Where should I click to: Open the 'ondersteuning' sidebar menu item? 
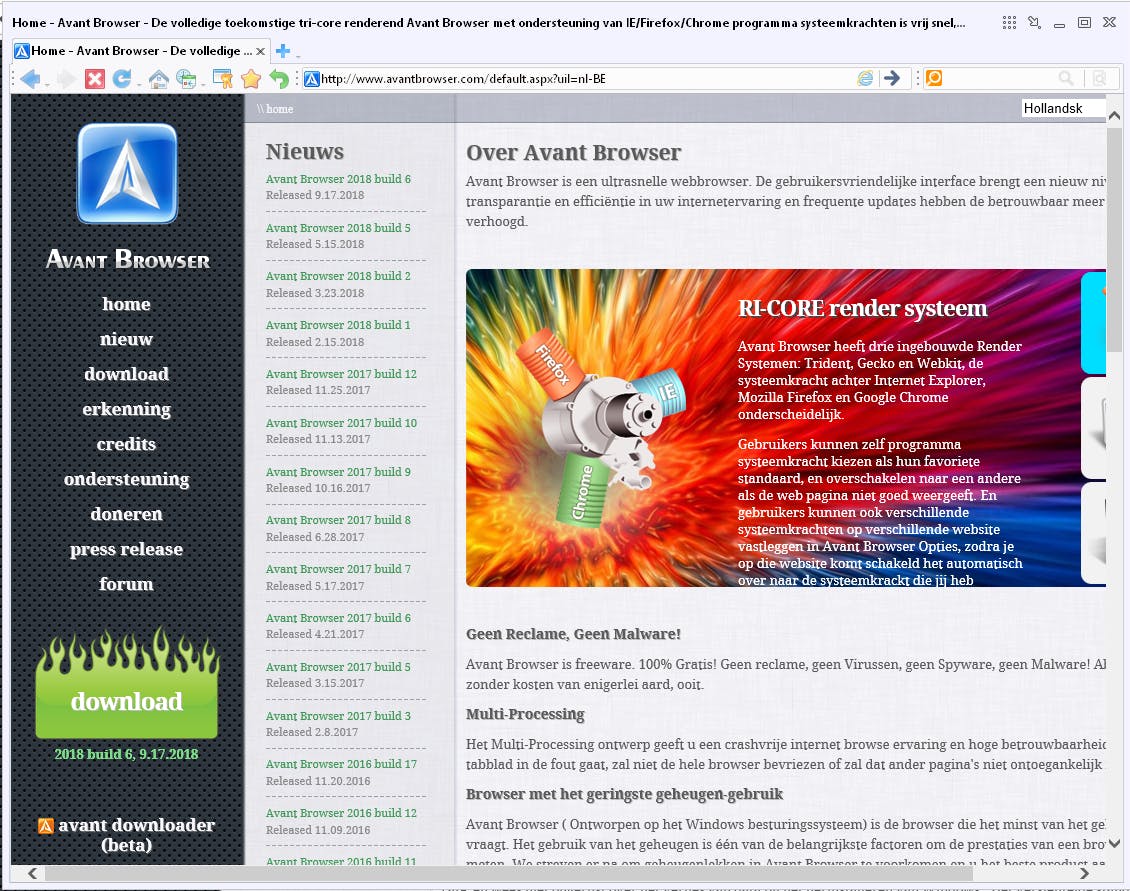click(126, 479)
